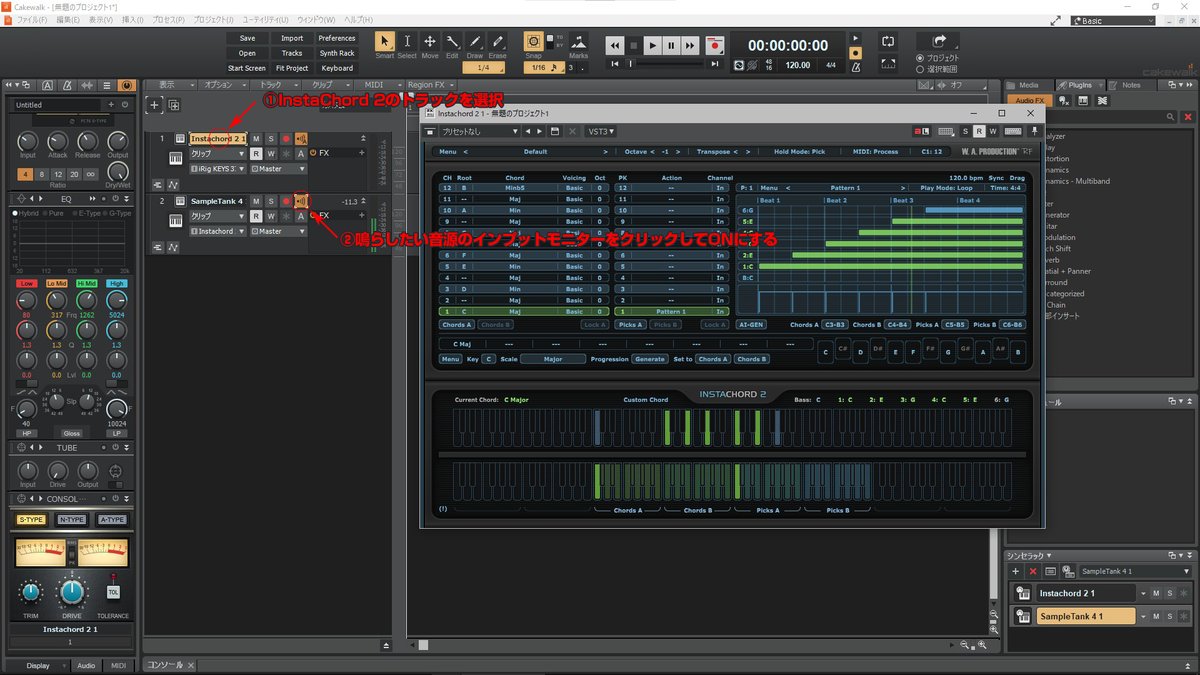The height and width of the screenshot is (675, 1200).
Task: Rewind the transport
Action: [x=614, y=45]
